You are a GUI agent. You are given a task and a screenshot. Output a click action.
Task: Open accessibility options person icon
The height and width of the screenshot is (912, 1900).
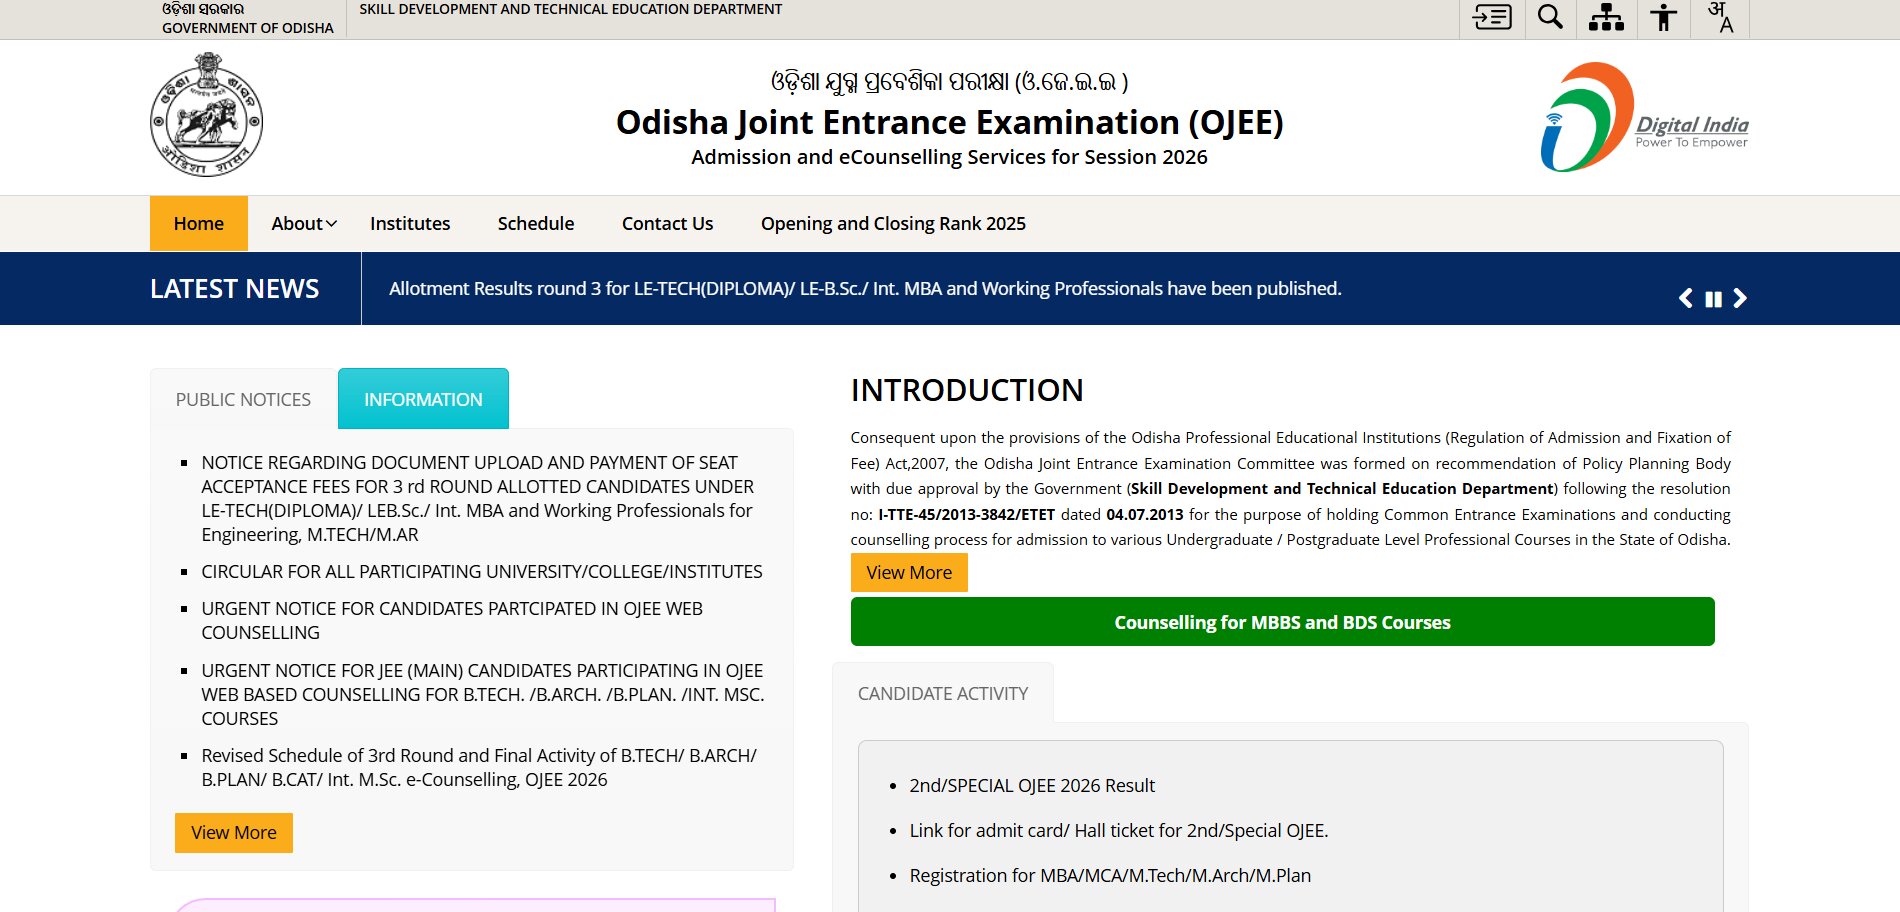pyautogui.click(x=1664, y=17)
